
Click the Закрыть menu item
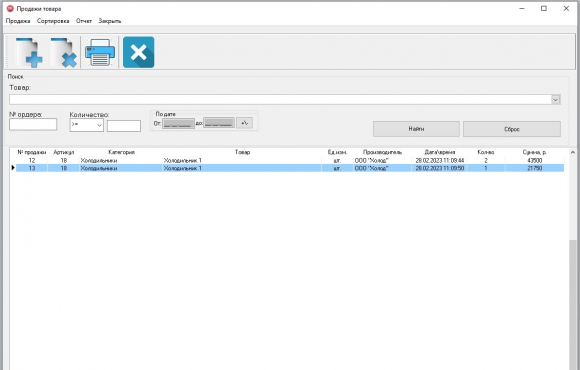pyautogui.click(x=109, y=21)
